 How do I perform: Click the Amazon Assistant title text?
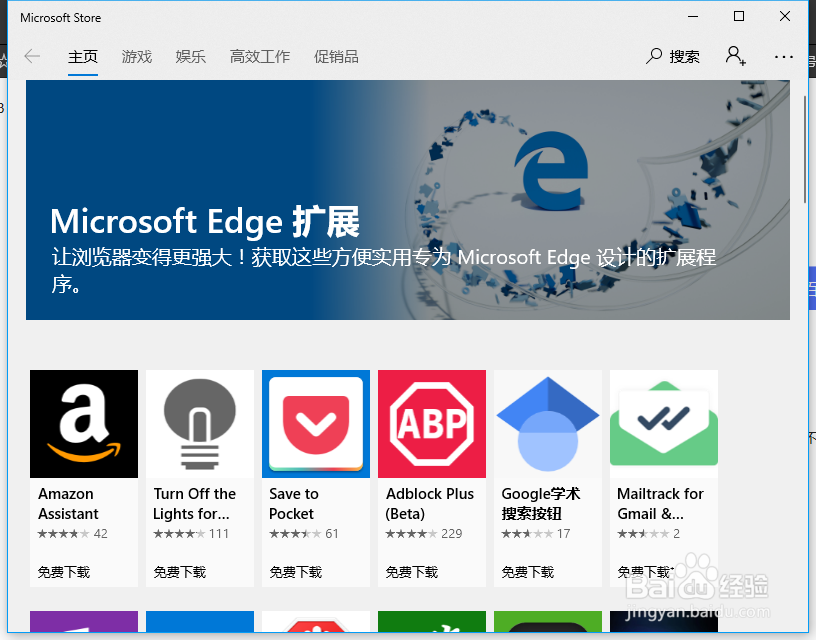[x=68, y=504]
